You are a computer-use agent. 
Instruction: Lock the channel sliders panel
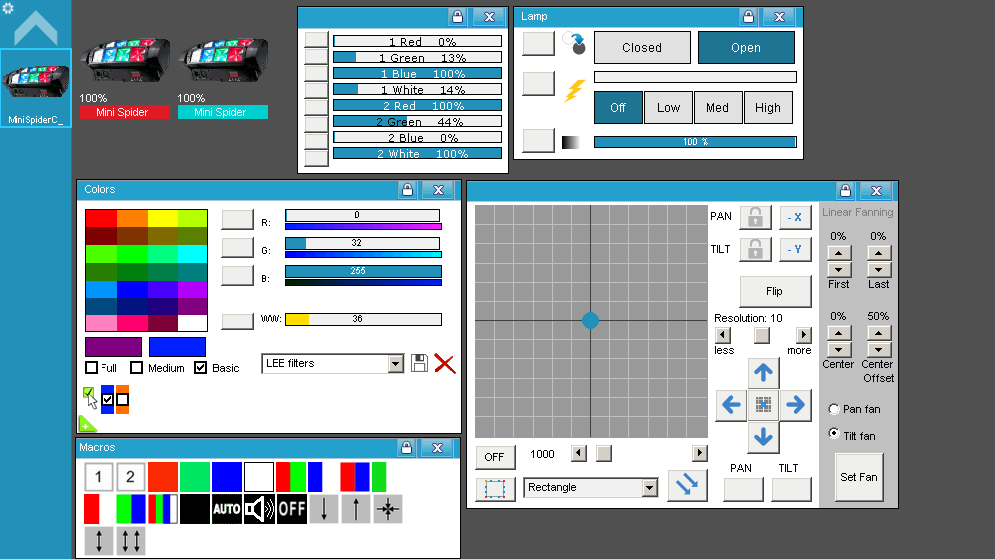(x=458, y=16)
